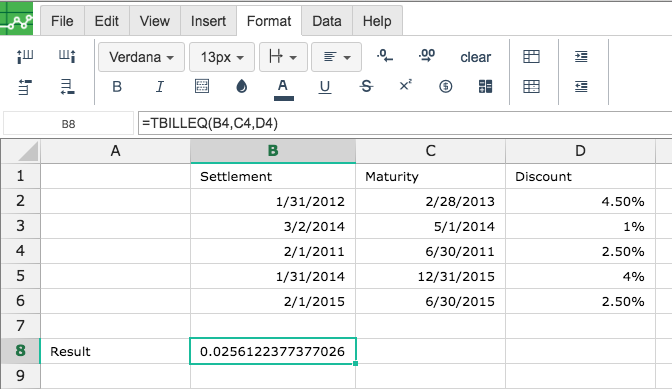Click the underline icon

pos(325,87)
